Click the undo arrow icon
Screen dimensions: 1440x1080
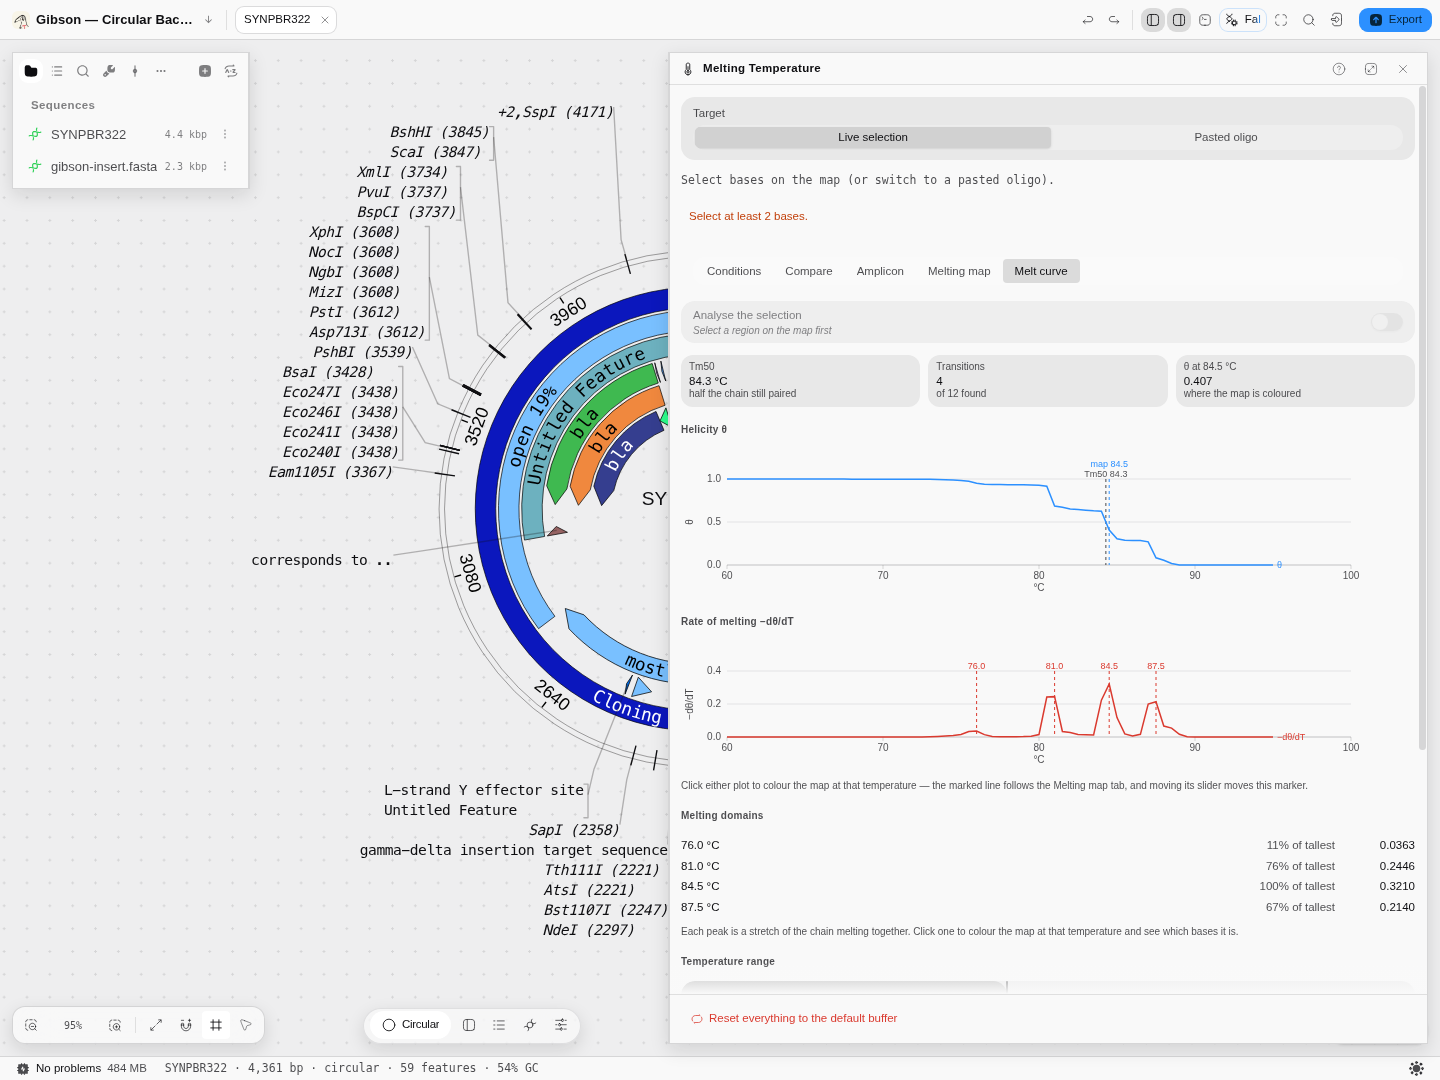pyautogui.click(x=1088, y=20)
